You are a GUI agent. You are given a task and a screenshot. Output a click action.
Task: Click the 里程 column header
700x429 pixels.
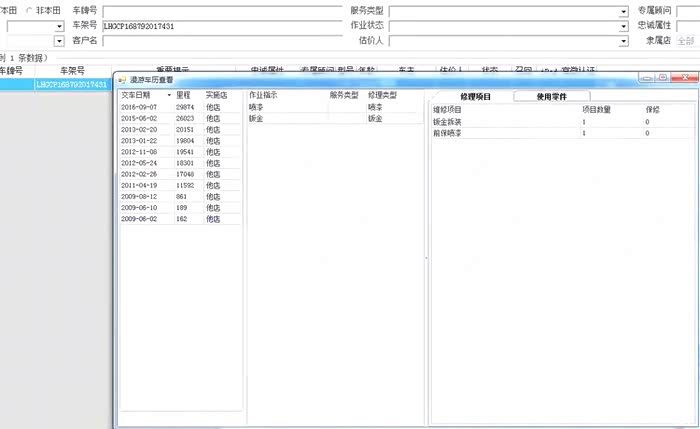pos(184,95)
